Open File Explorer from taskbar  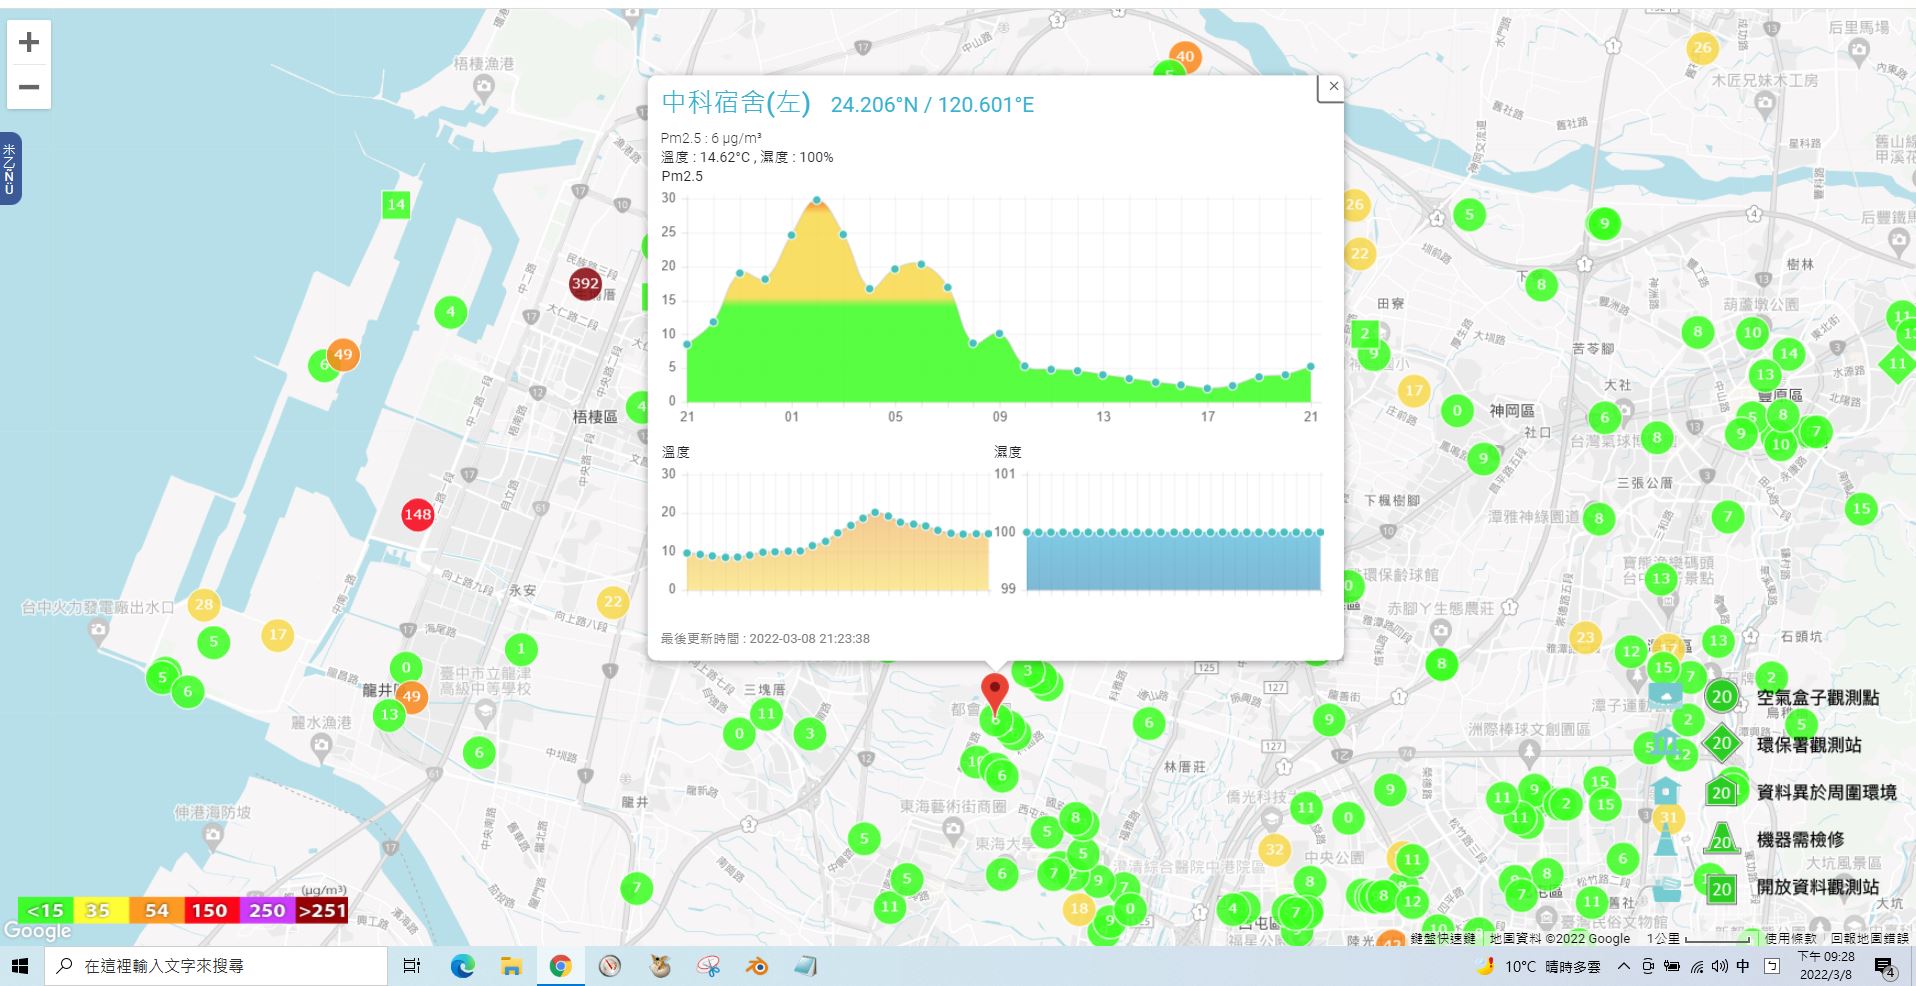tap(511, 966)
